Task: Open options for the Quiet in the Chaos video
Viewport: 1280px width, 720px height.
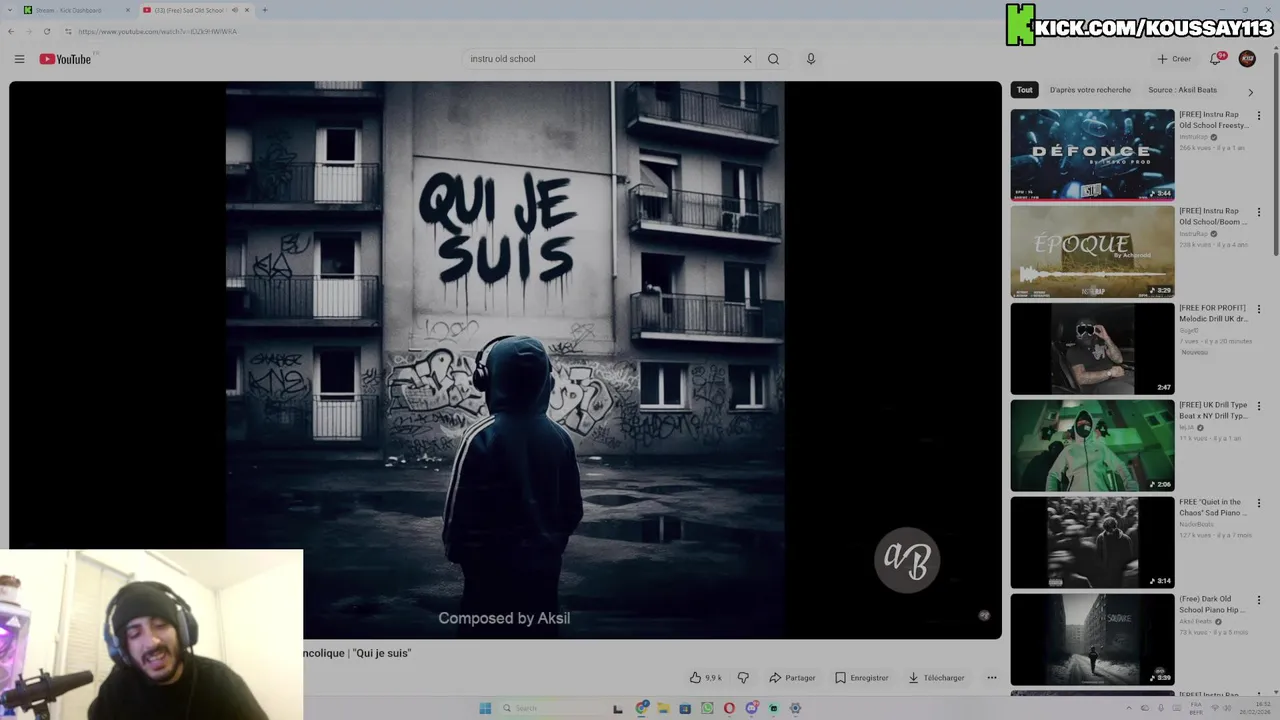Action: [x=1259, y=504]
